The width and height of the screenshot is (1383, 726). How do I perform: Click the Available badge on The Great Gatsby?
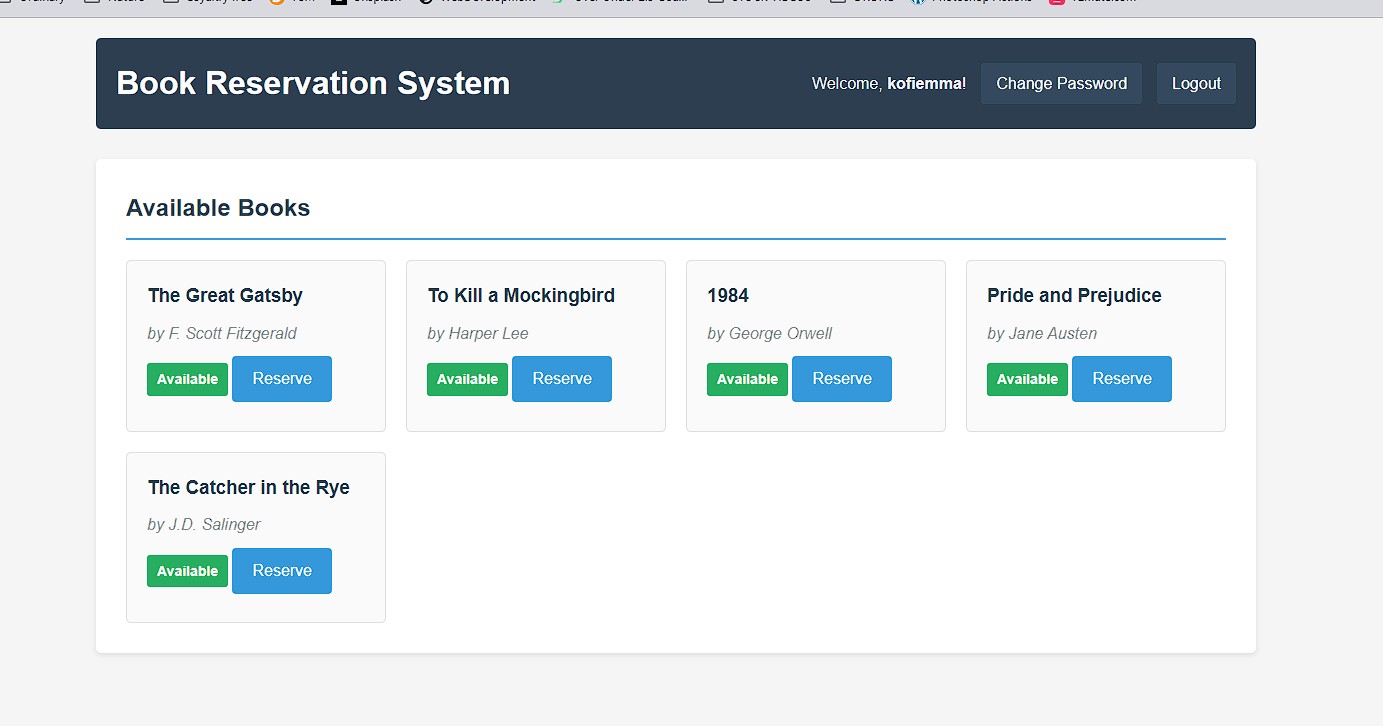pyautogui.click(x=187, y=379)
